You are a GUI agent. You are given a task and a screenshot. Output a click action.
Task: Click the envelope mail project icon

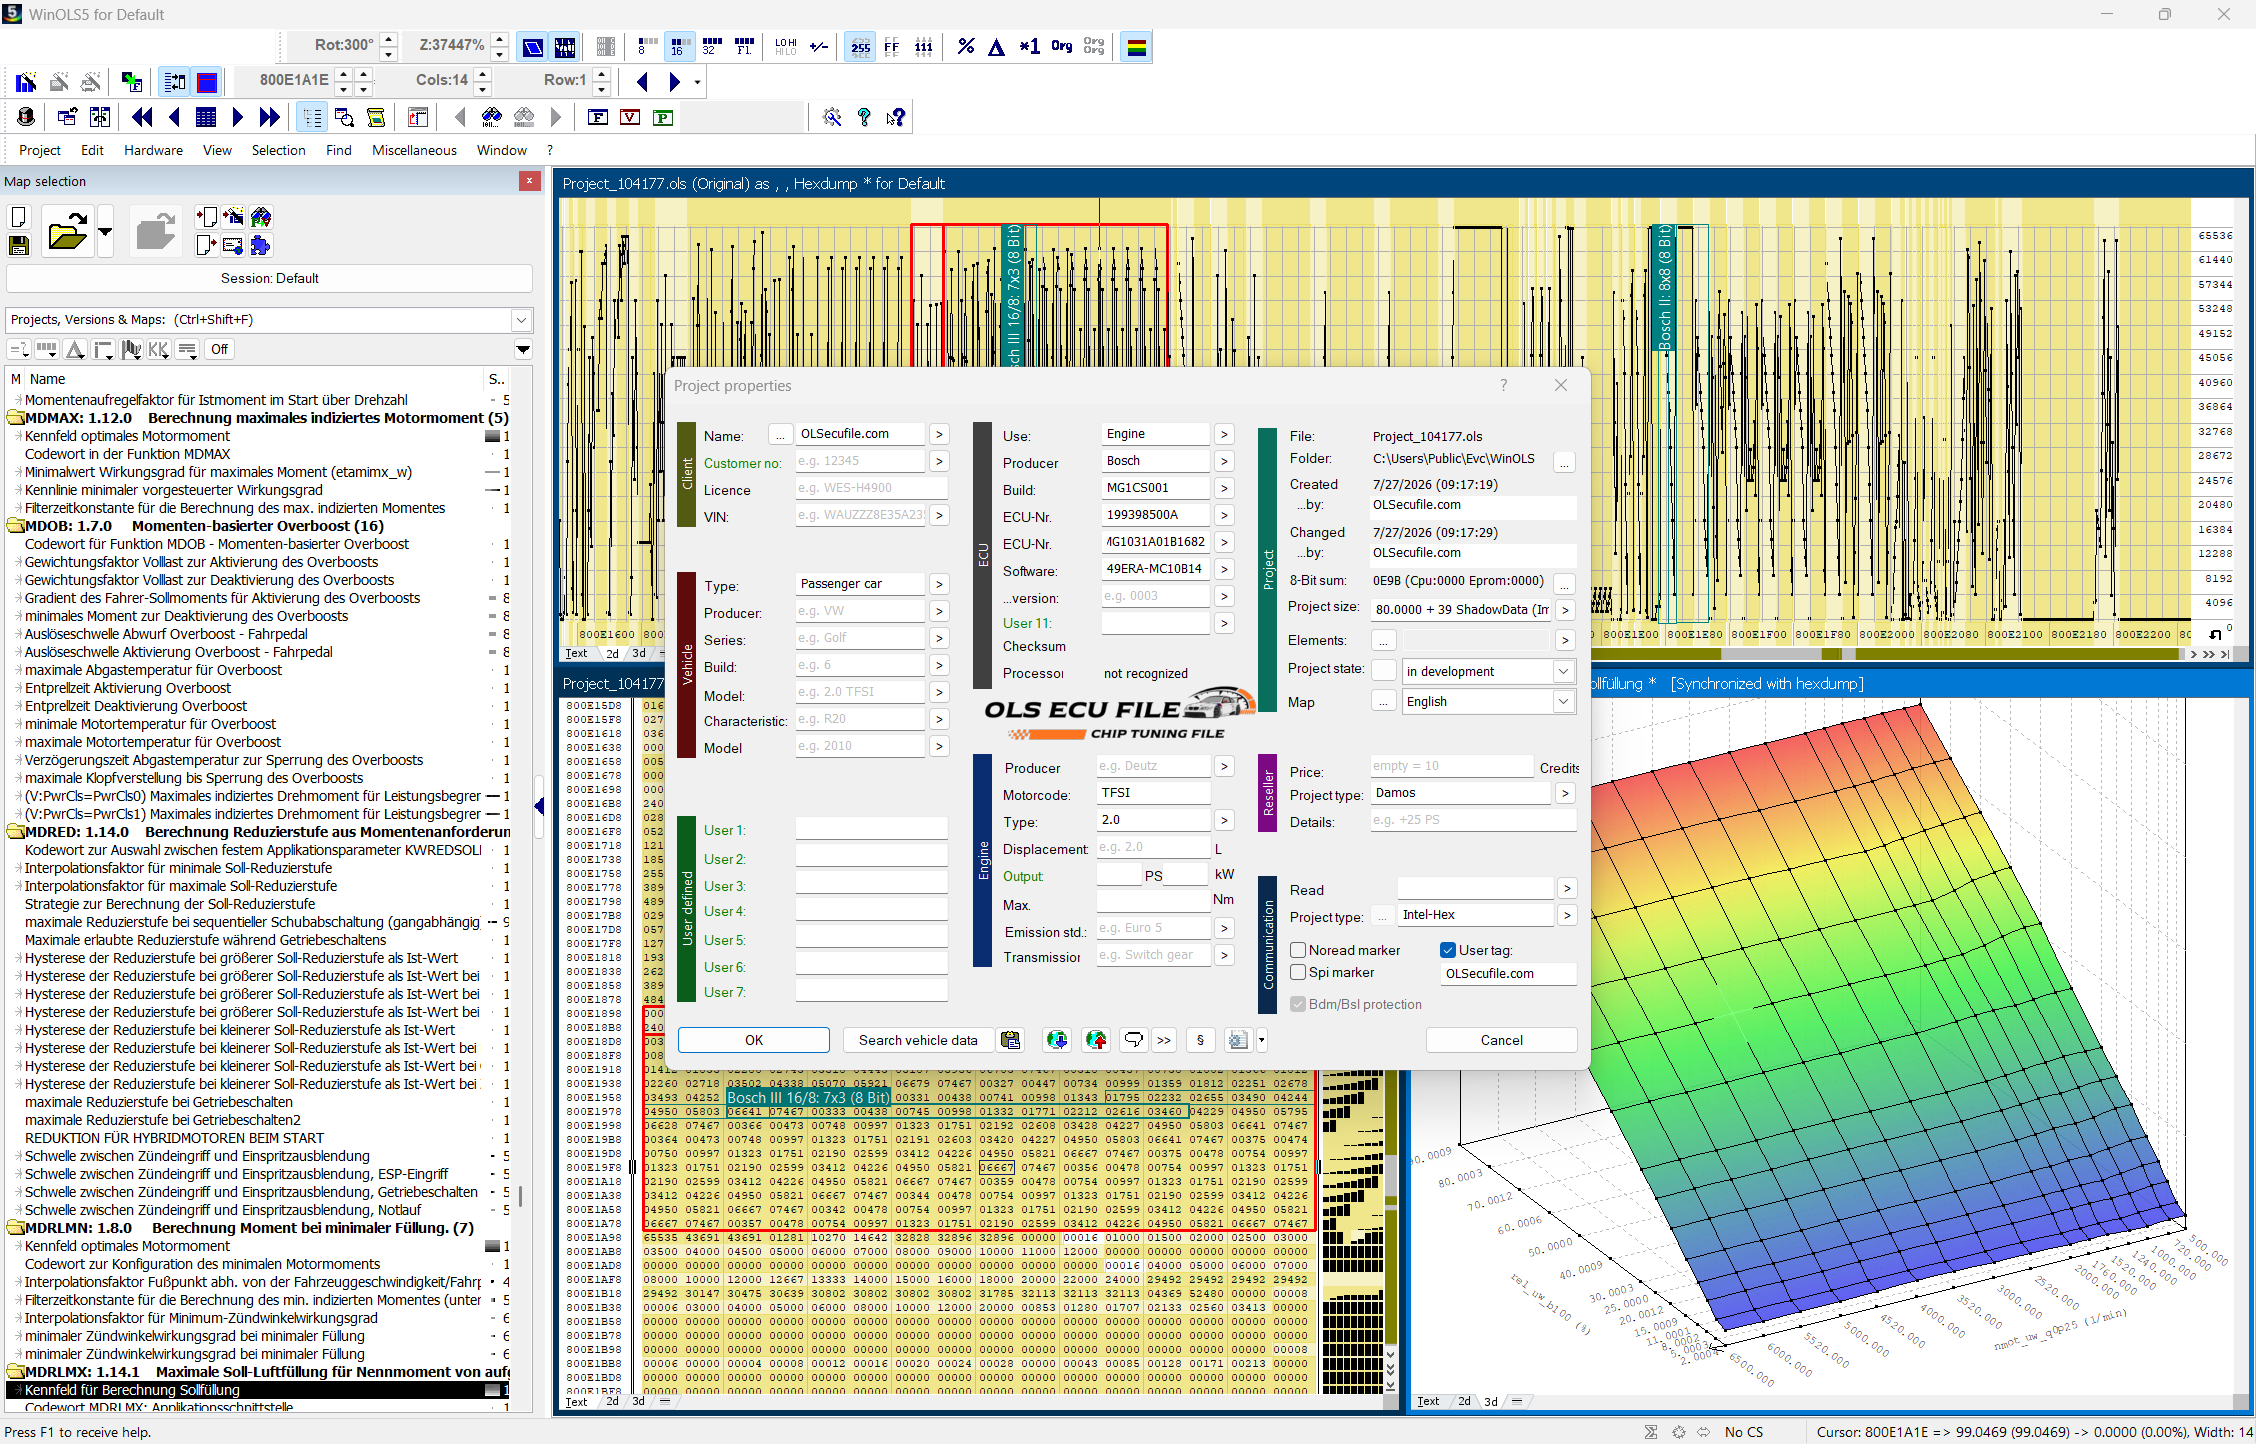233,246
